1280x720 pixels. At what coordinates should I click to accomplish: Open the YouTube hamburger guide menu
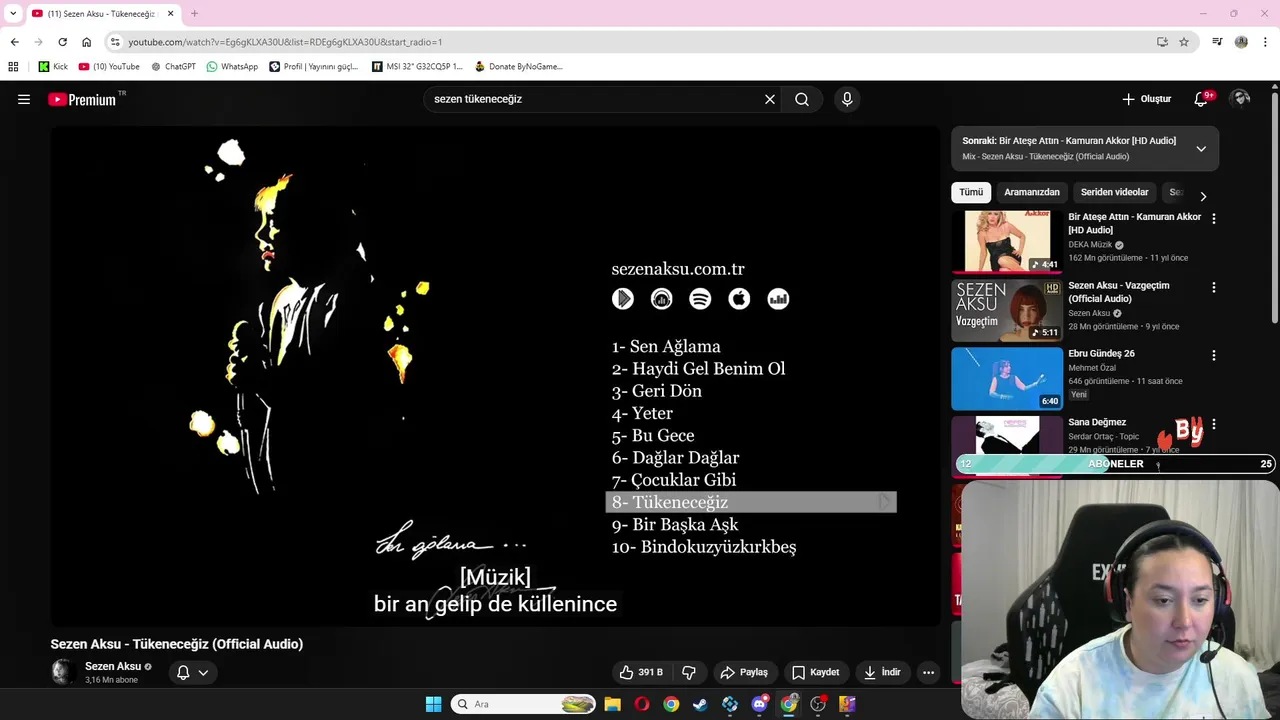tap(24, 99)
